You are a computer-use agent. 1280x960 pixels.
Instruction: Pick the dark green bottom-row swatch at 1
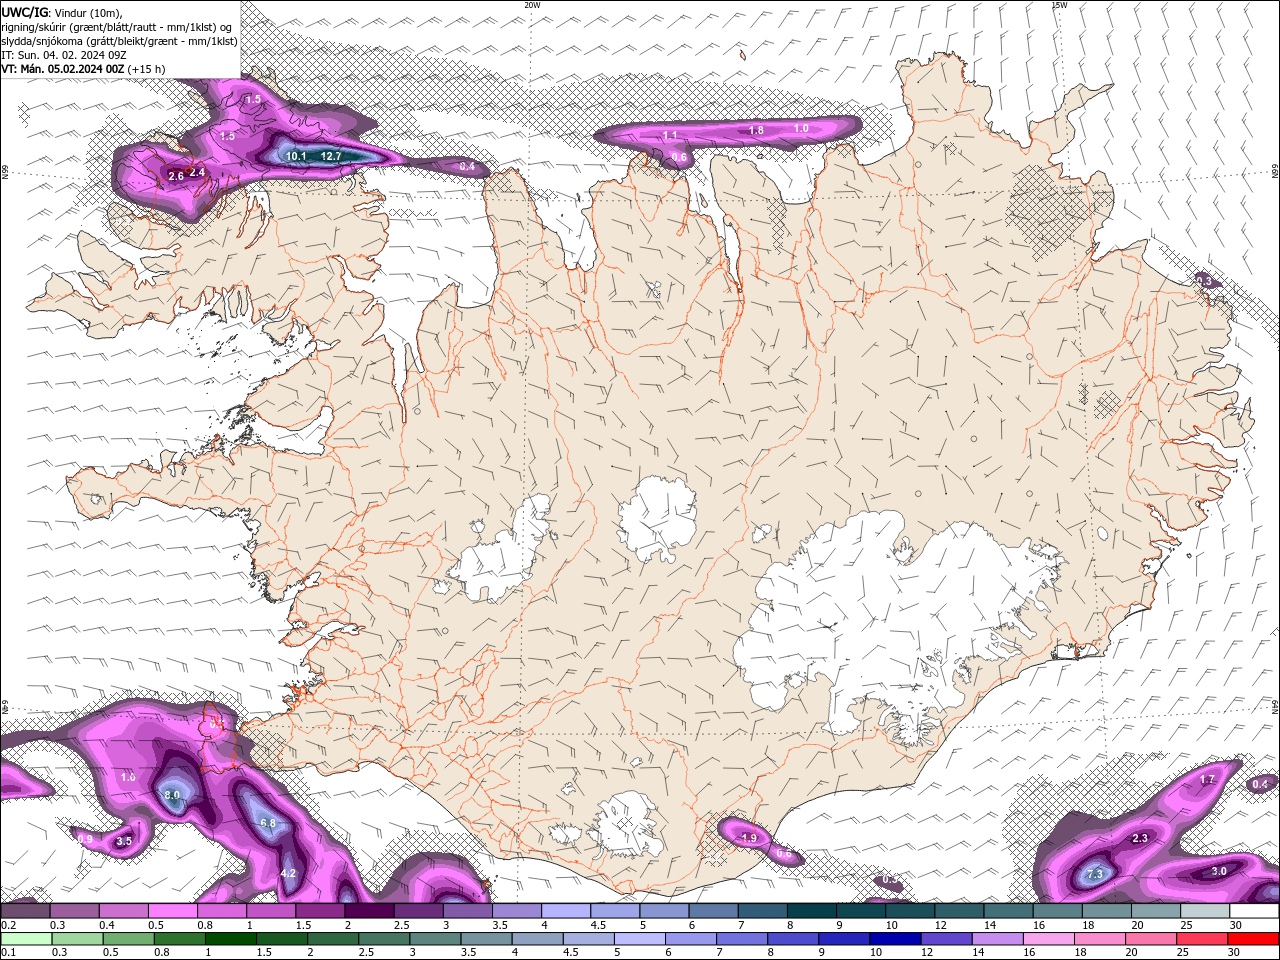[x=232, y=939]
